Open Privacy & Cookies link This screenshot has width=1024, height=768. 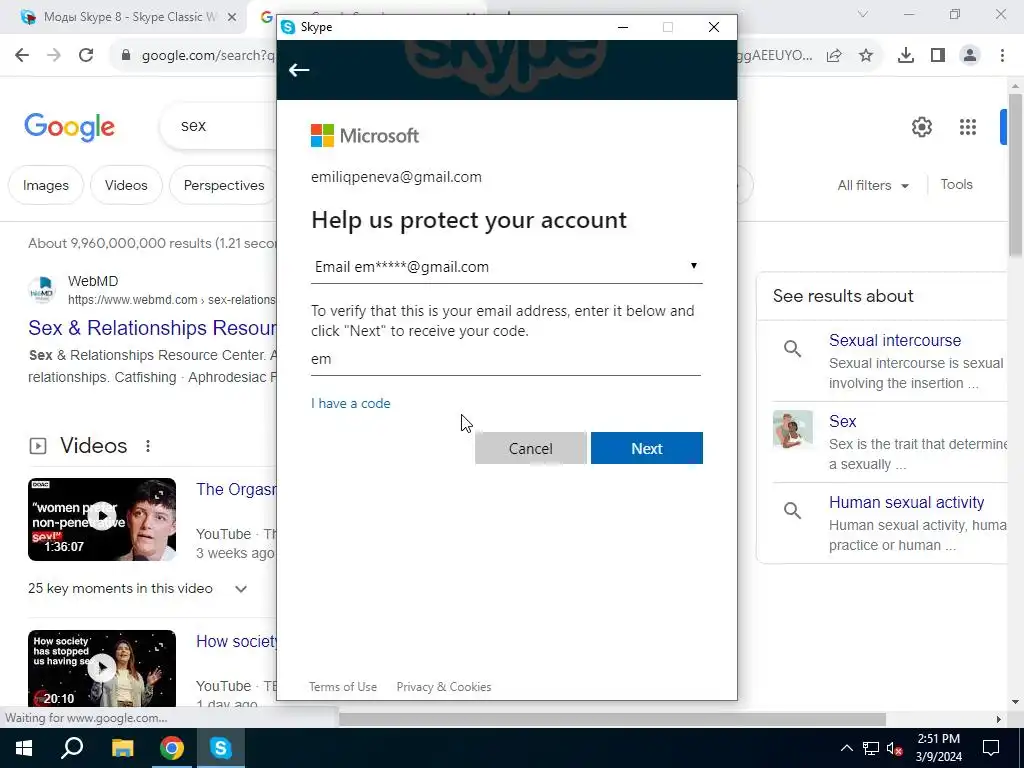(x=443, y=687)
